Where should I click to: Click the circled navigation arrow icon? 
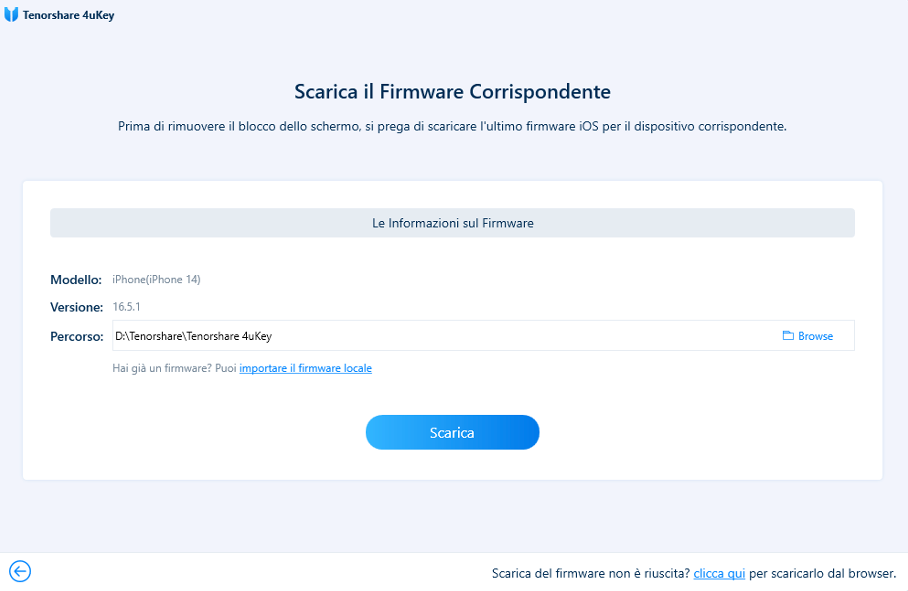click(20, 571)
